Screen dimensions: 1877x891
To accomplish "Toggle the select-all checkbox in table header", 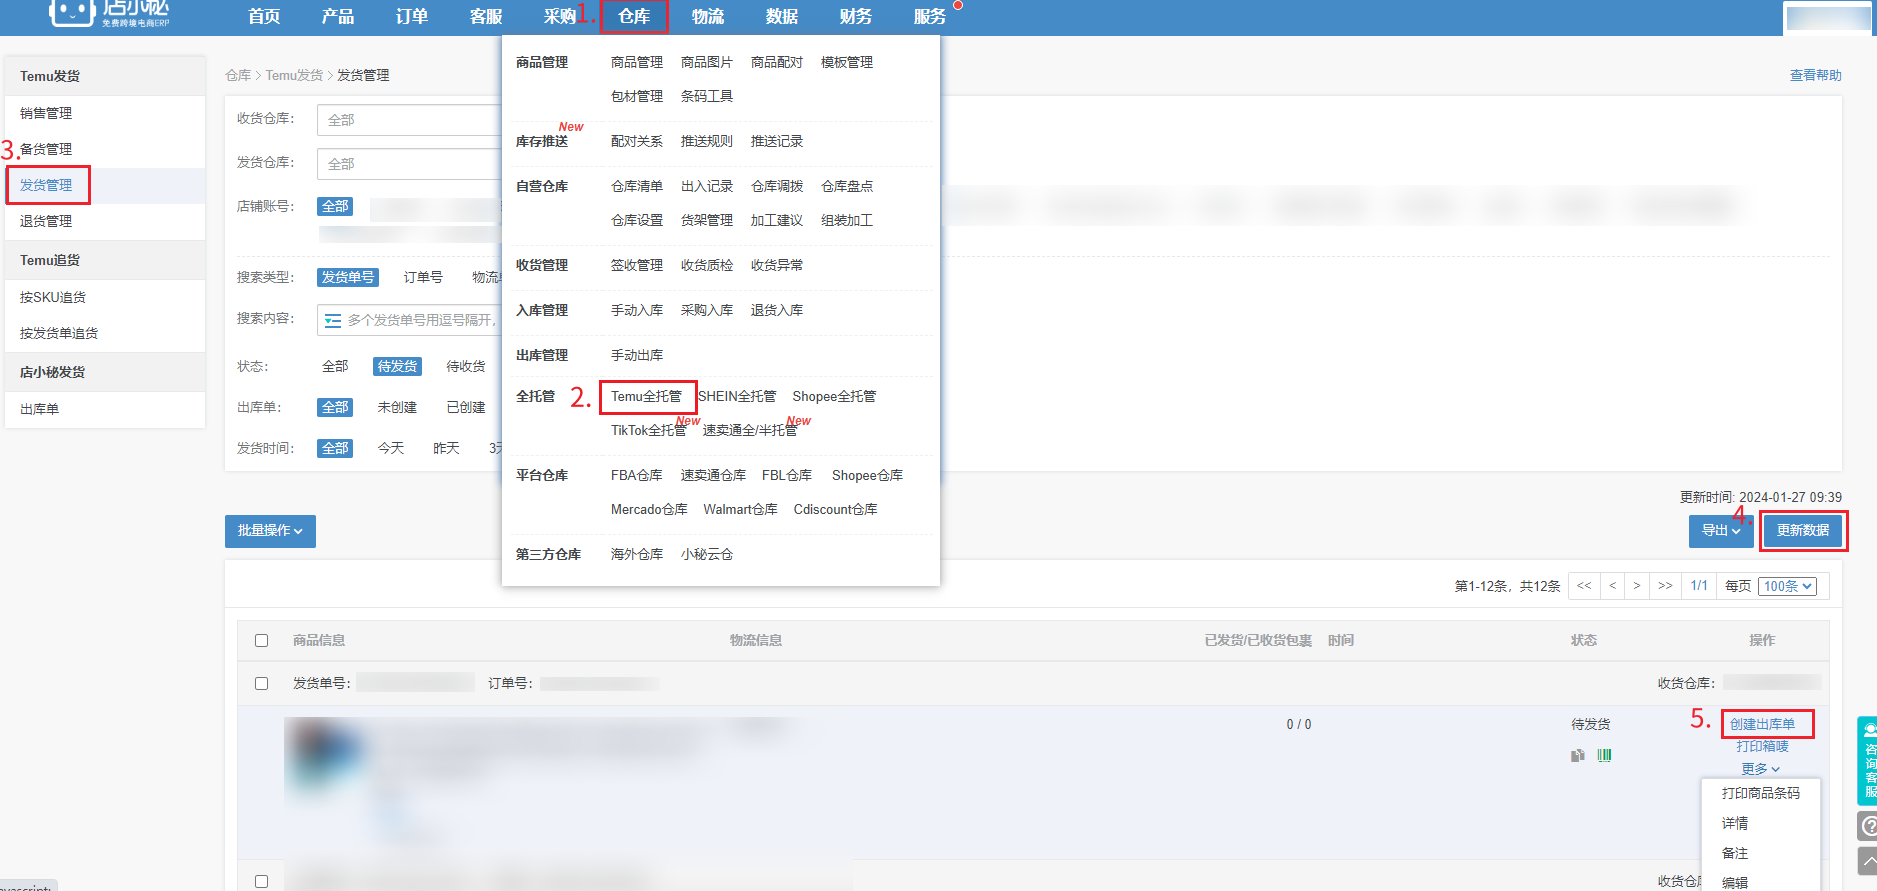I will coord(262,641).
